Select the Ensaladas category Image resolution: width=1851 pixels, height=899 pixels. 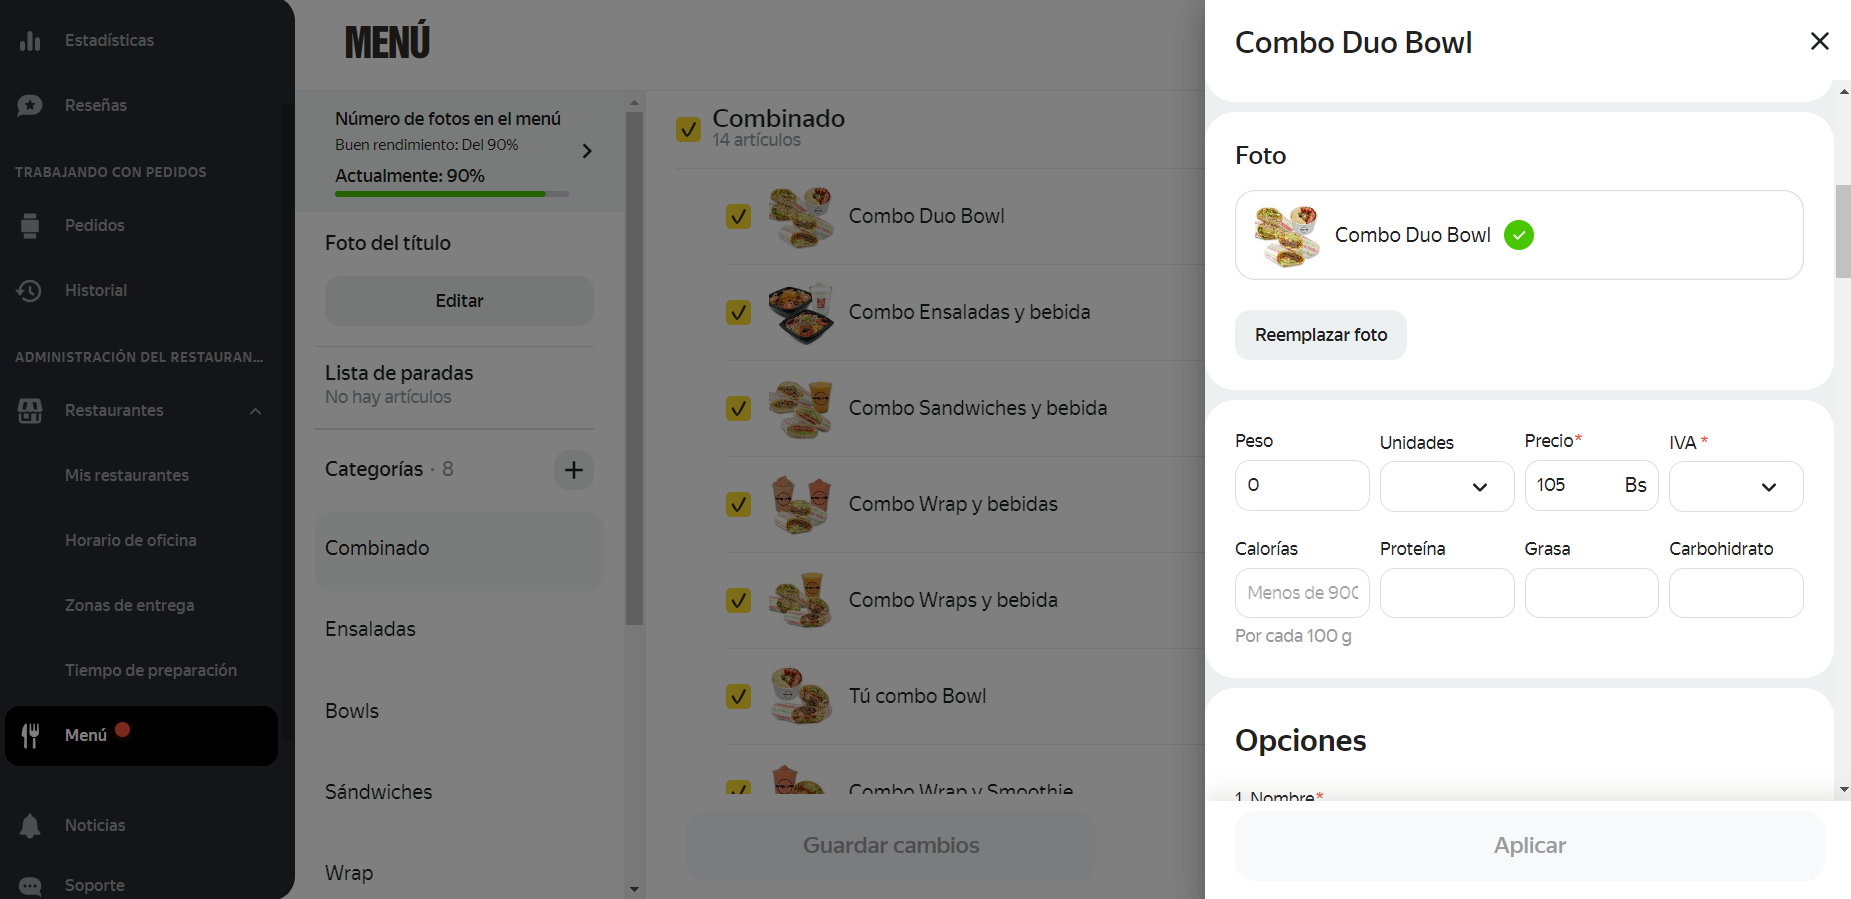370,629
